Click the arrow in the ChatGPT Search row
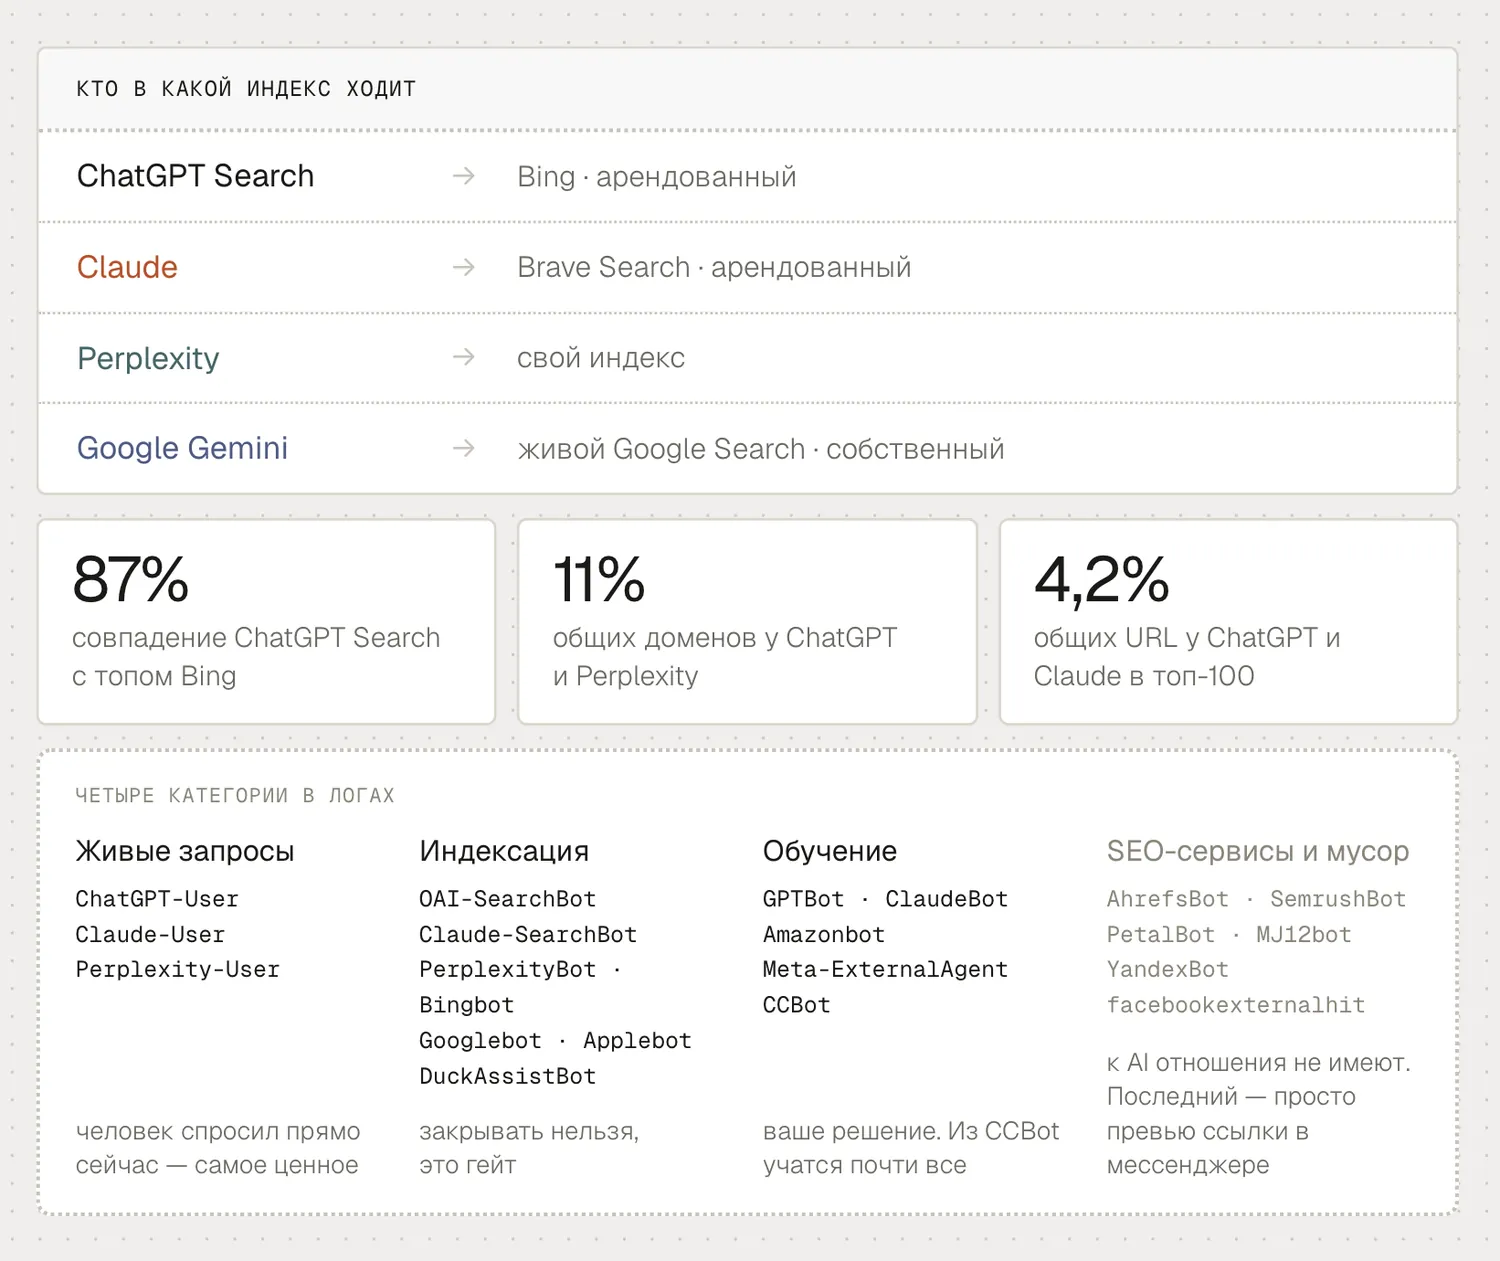 click(x=463, y=176)
